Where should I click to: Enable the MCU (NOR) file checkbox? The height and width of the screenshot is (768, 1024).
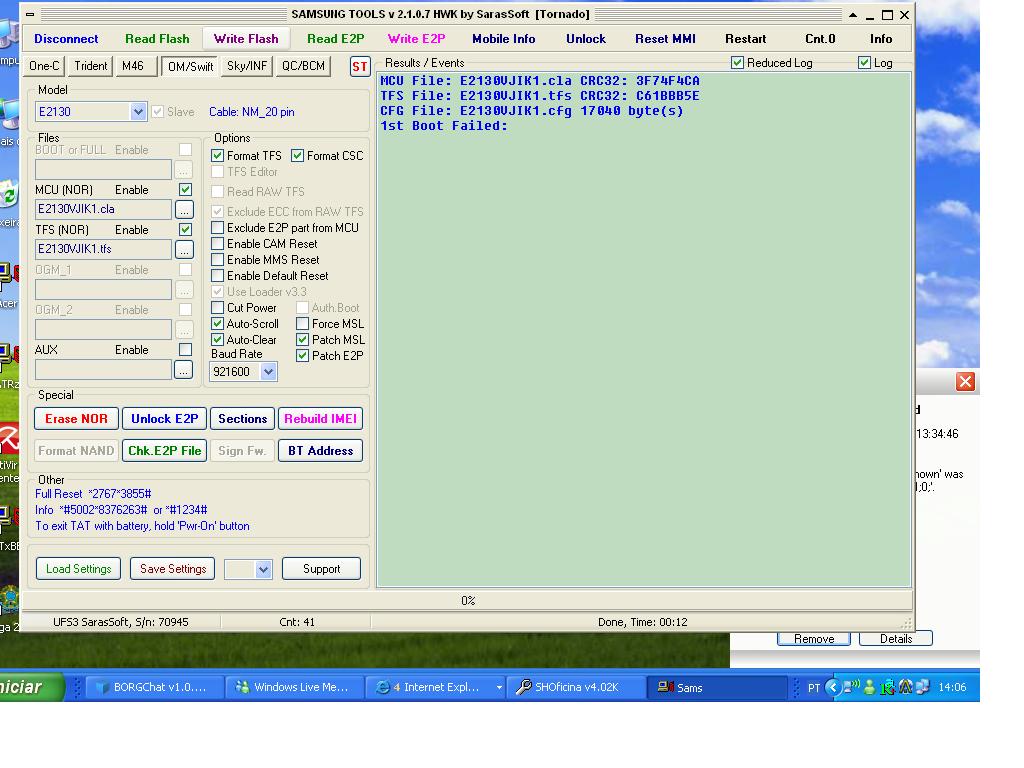click(x=185, y=189)
